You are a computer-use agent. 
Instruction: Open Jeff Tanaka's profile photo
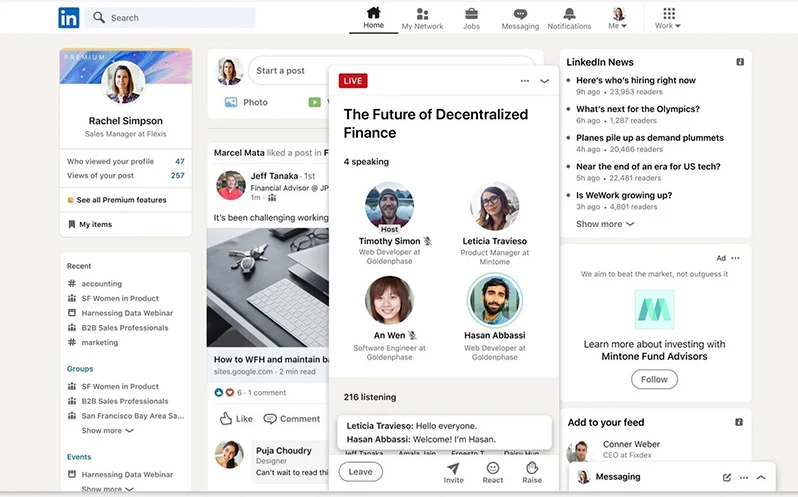click(x=231, y=185)
